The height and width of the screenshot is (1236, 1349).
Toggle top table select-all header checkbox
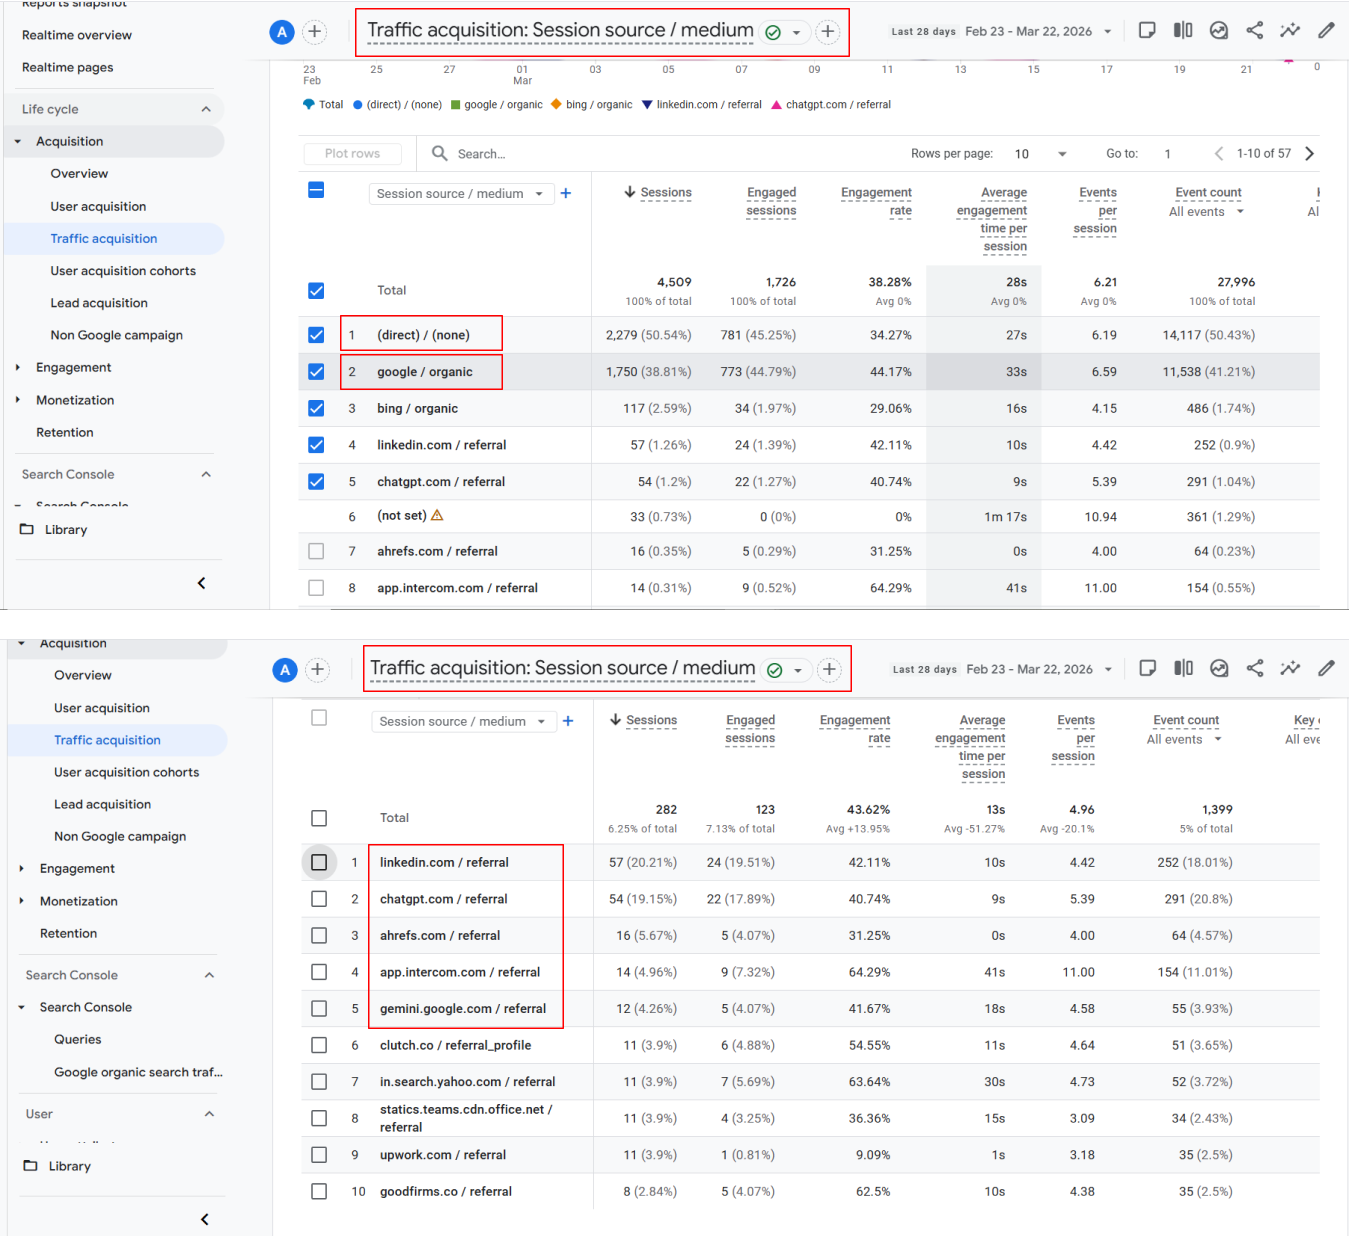coord(316,190)
